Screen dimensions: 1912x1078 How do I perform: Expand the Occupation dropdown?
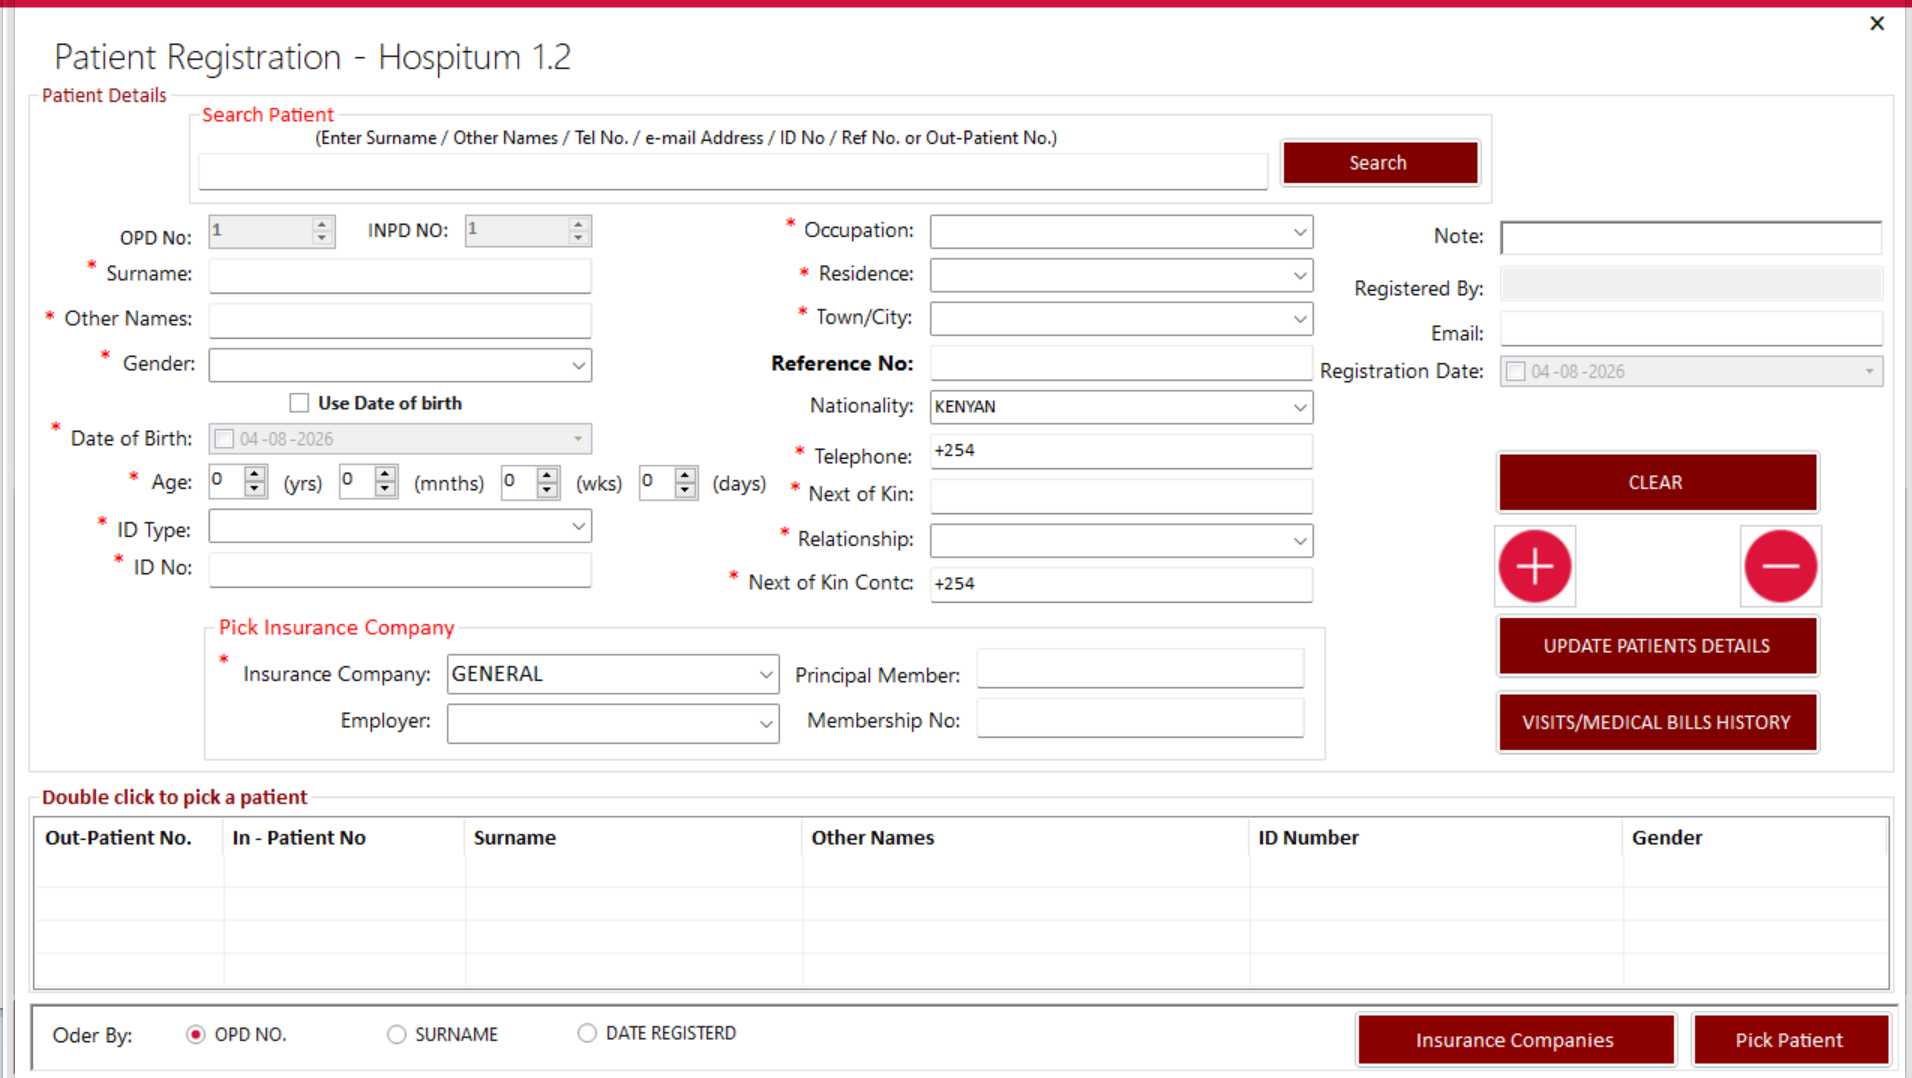click(1299, 232)
